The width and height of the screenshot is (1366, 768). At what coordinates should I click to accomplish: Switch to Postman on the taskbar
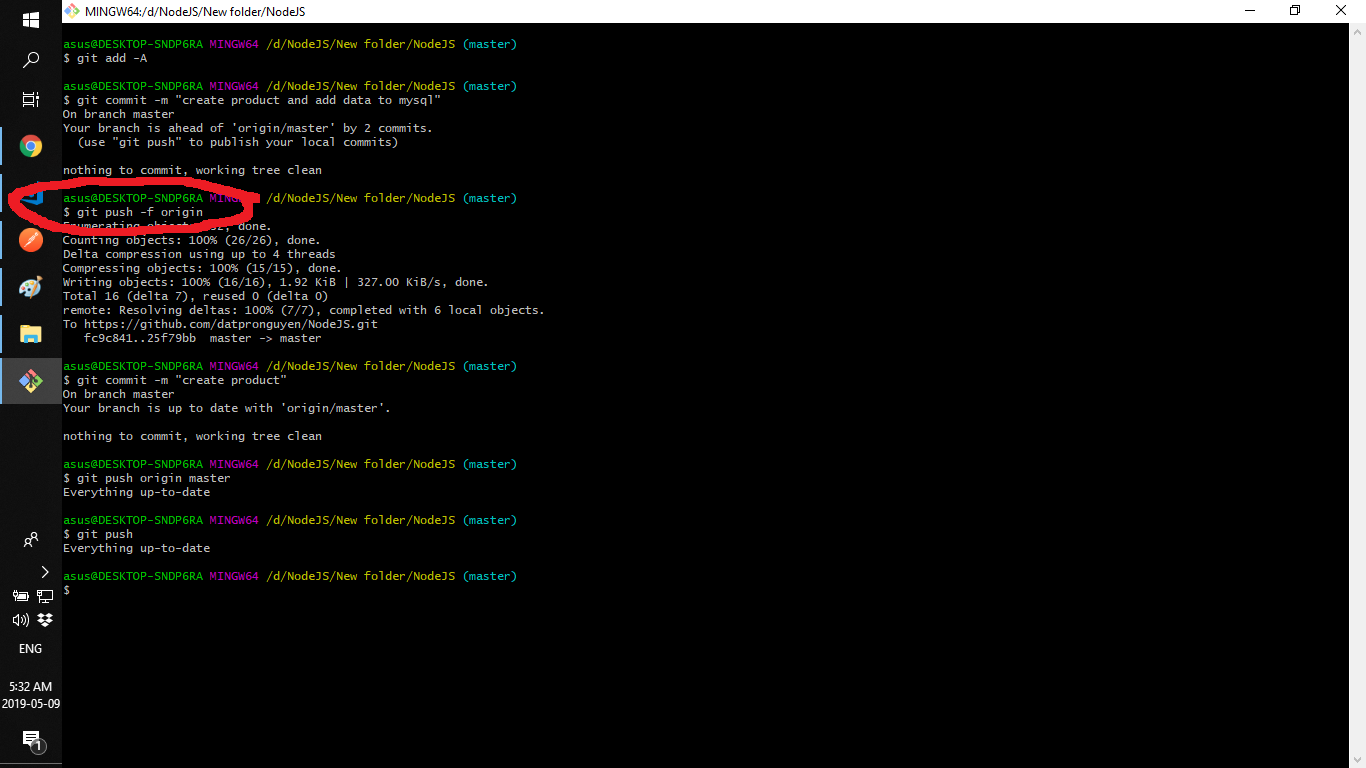(x=31, y=240)
